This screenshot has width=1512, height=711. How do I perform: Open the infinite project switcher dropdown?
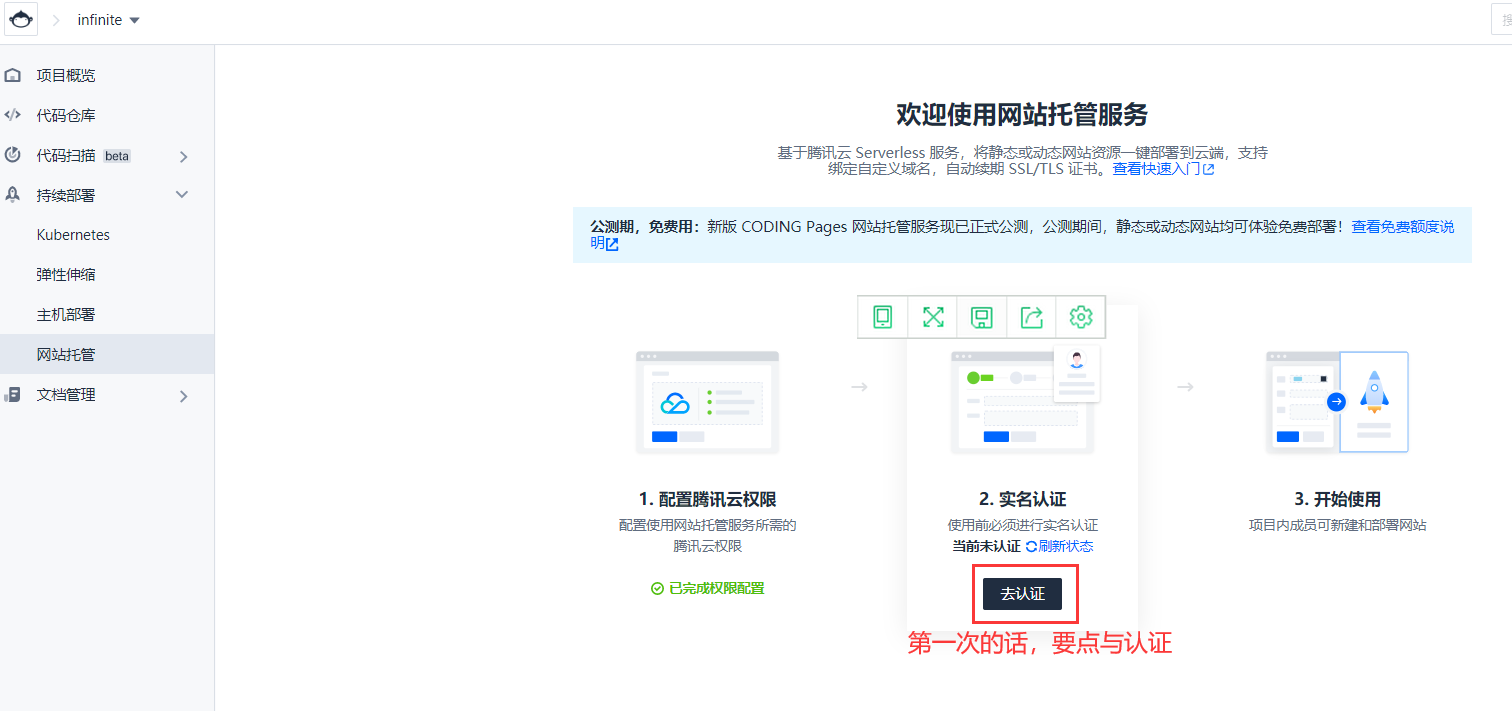click(x=108, y=19)
